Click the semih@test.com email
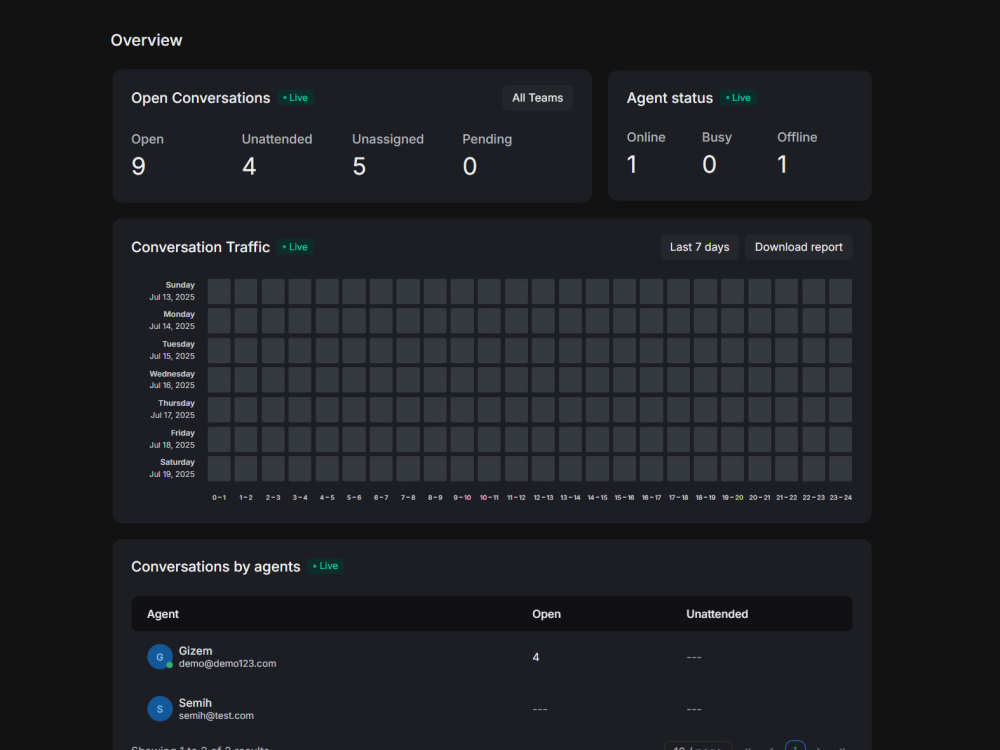Viewport: 1000px width, 750px height. click(216, 716)
